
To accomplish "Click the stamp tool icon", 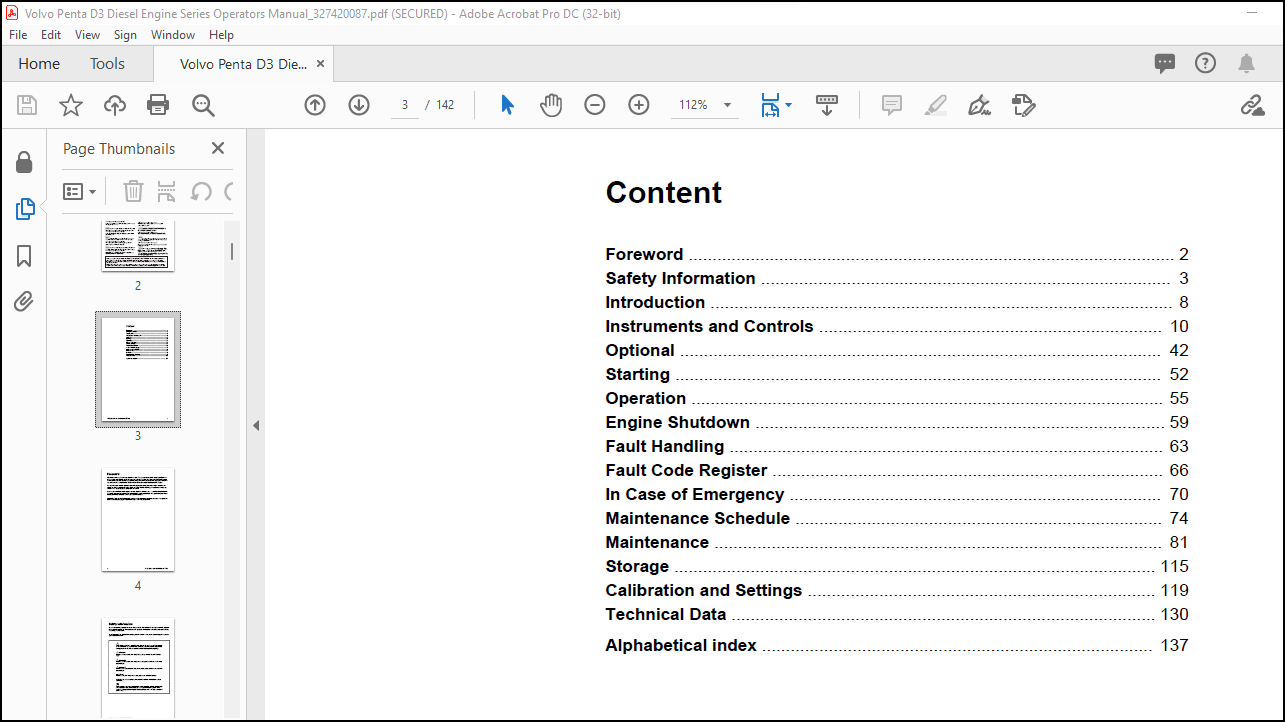I will tap(1024, 105).
